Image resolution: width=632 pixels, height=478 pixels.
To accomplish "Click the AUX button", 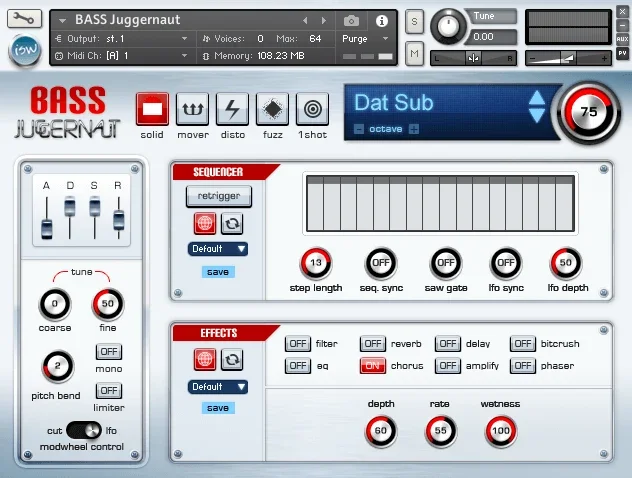I will pos(622,39).
